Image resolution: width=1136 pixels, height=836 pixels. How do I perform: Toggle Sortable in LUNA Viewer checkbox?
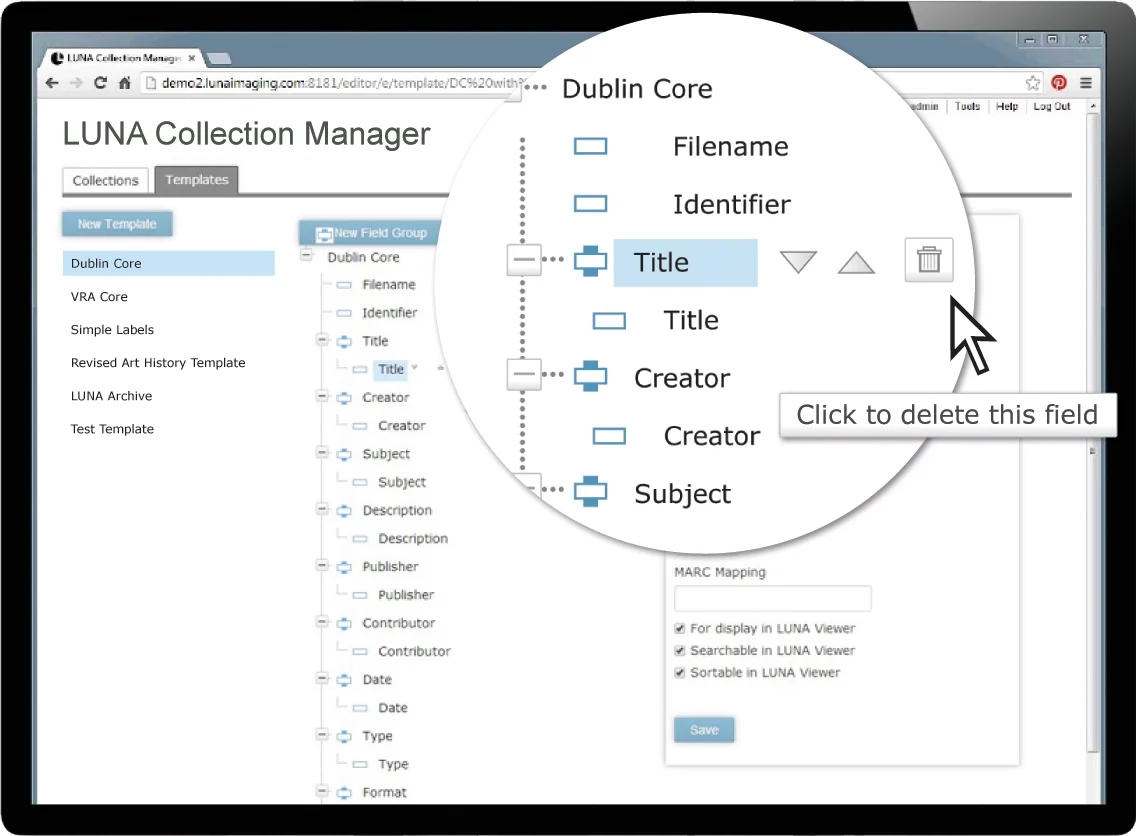[x=680, y=672]
